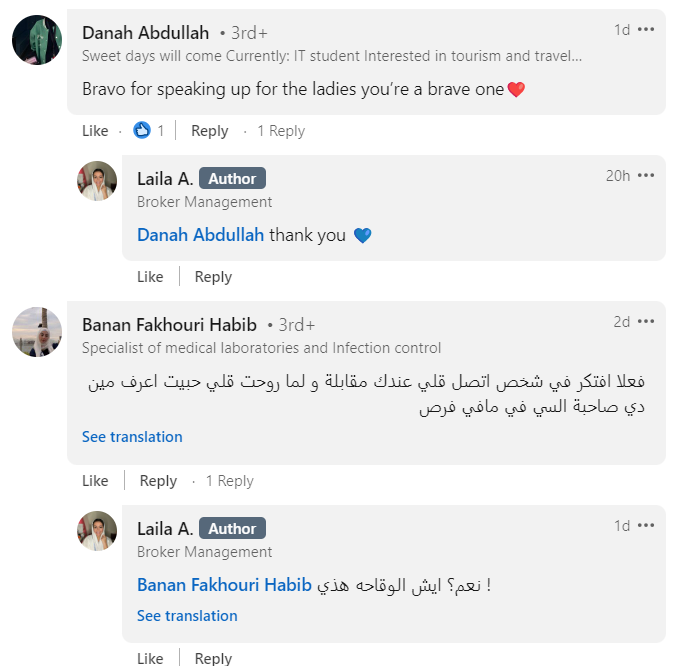Click Laila A.'s avatar on thank you reply

coord(97,181)
